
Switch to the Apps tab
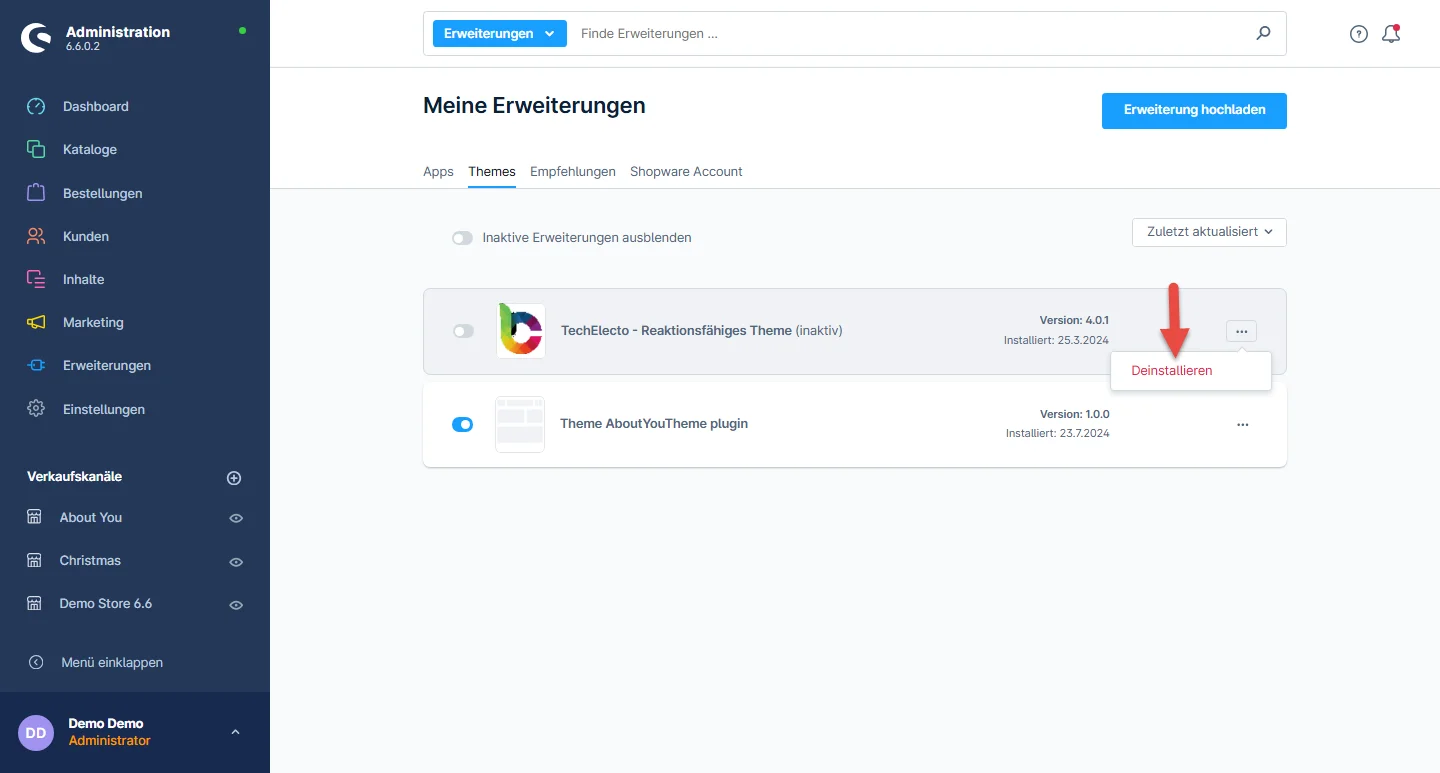tap(438, 172)
